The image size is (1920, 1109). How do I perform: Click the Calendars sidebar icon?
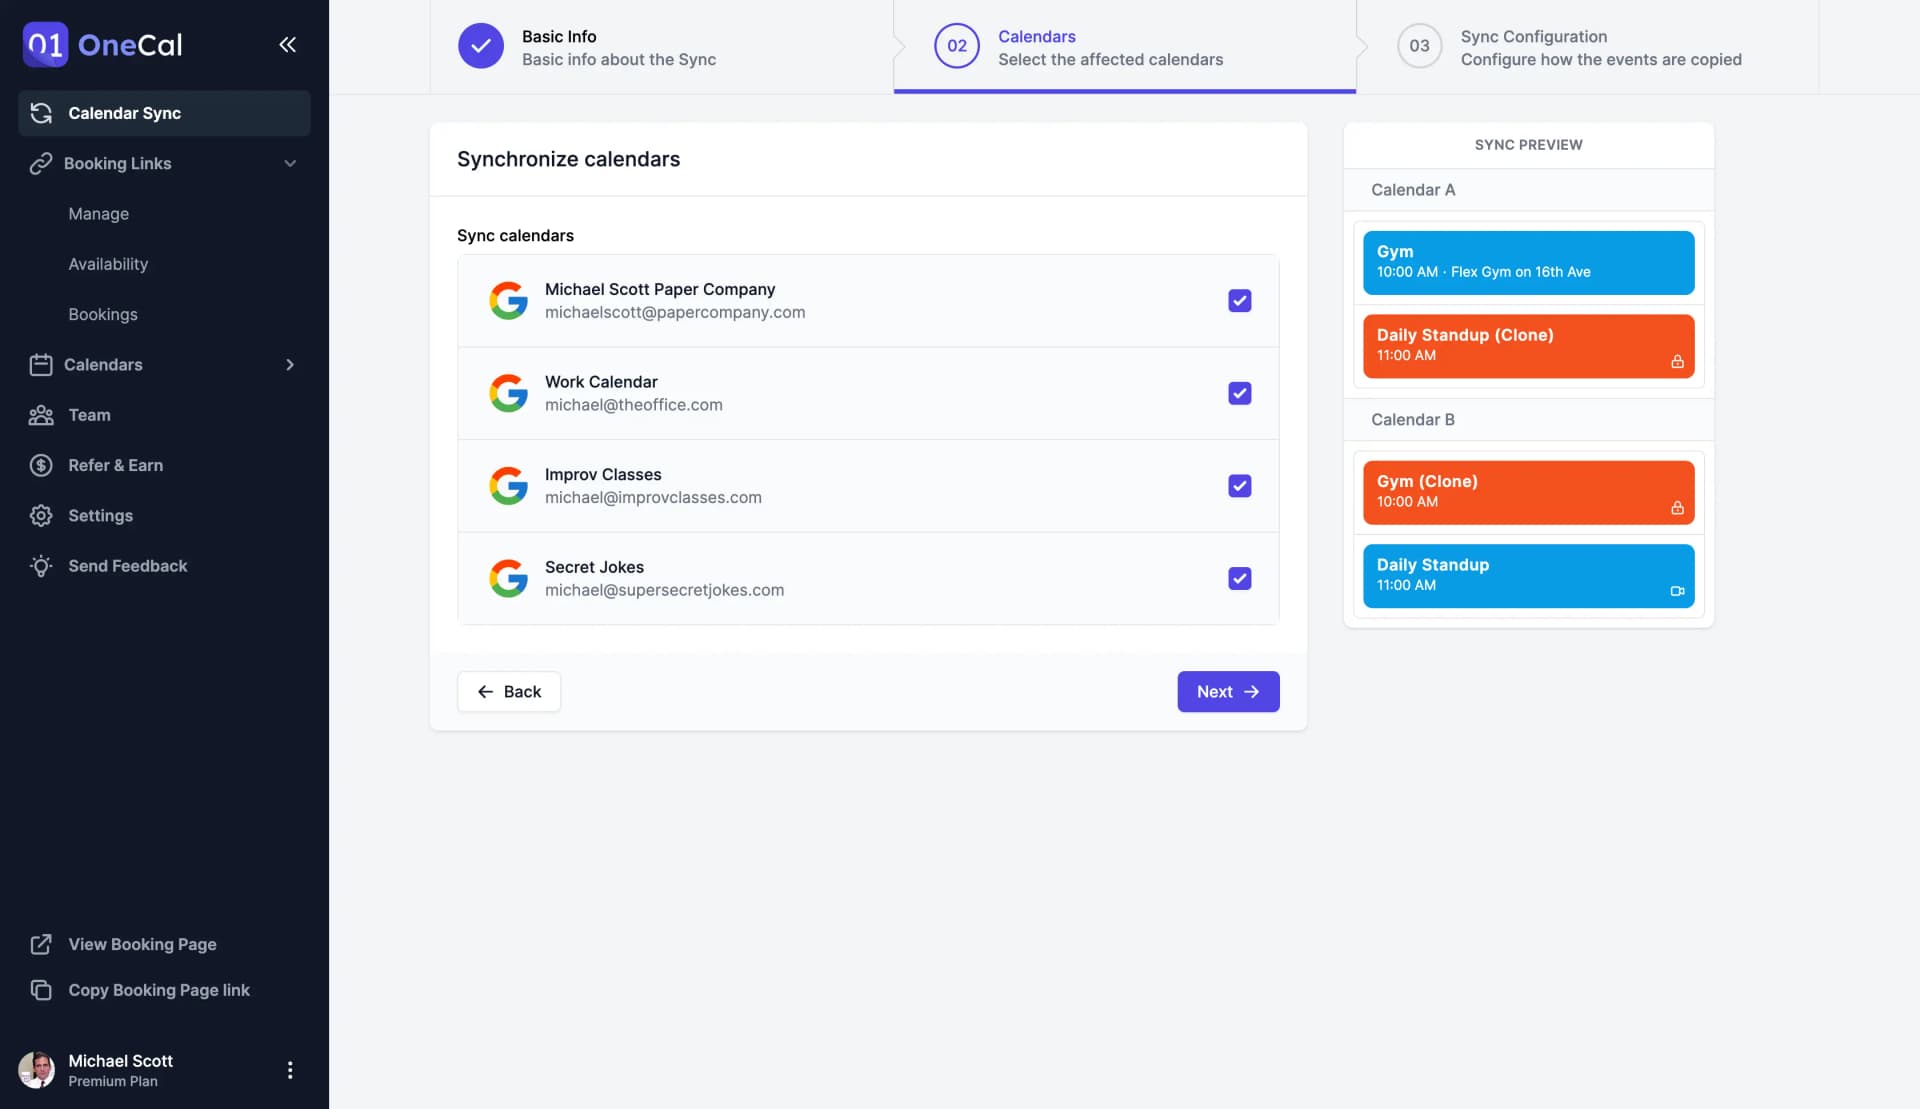[x=38, y=364]
